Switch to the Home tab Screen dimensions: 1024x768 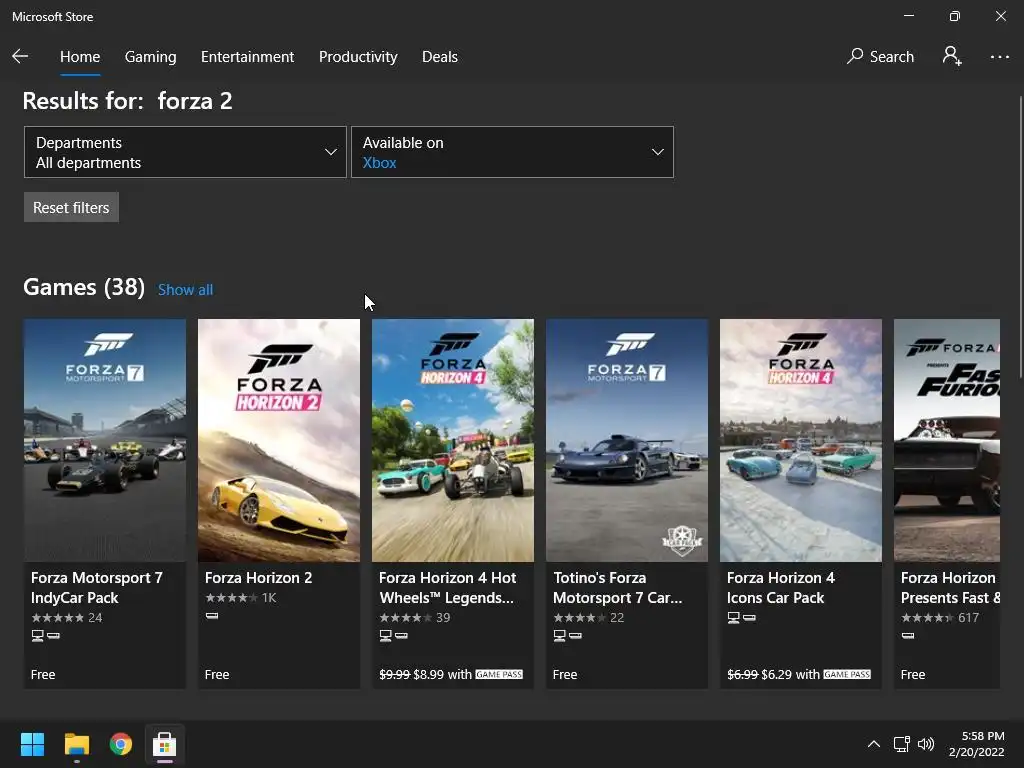(80, 57)
